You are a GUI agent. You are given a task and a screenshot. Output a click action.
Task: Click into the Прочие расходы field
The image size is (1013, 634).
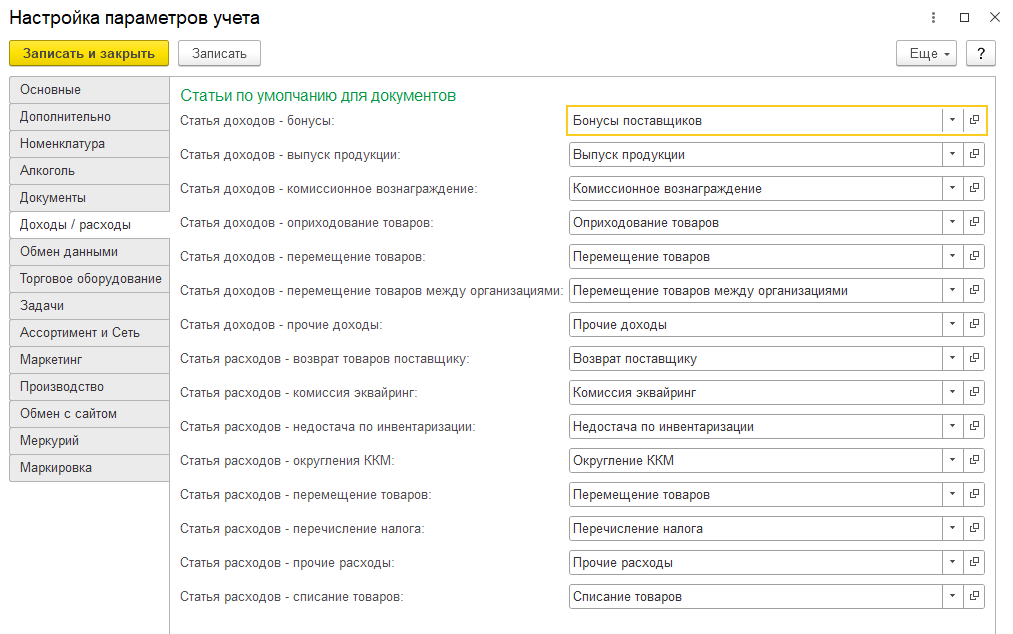755,563
